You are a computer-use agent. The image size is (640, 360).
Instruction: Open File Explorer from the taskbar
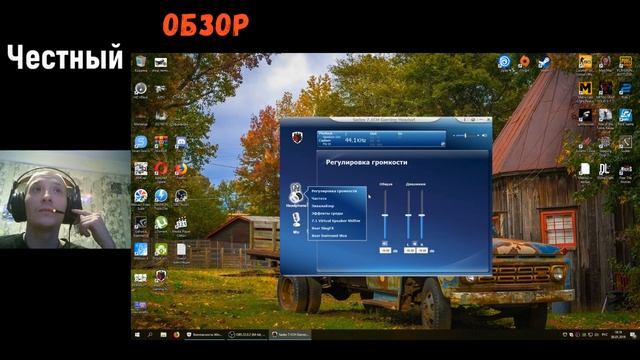click(163, 335)
